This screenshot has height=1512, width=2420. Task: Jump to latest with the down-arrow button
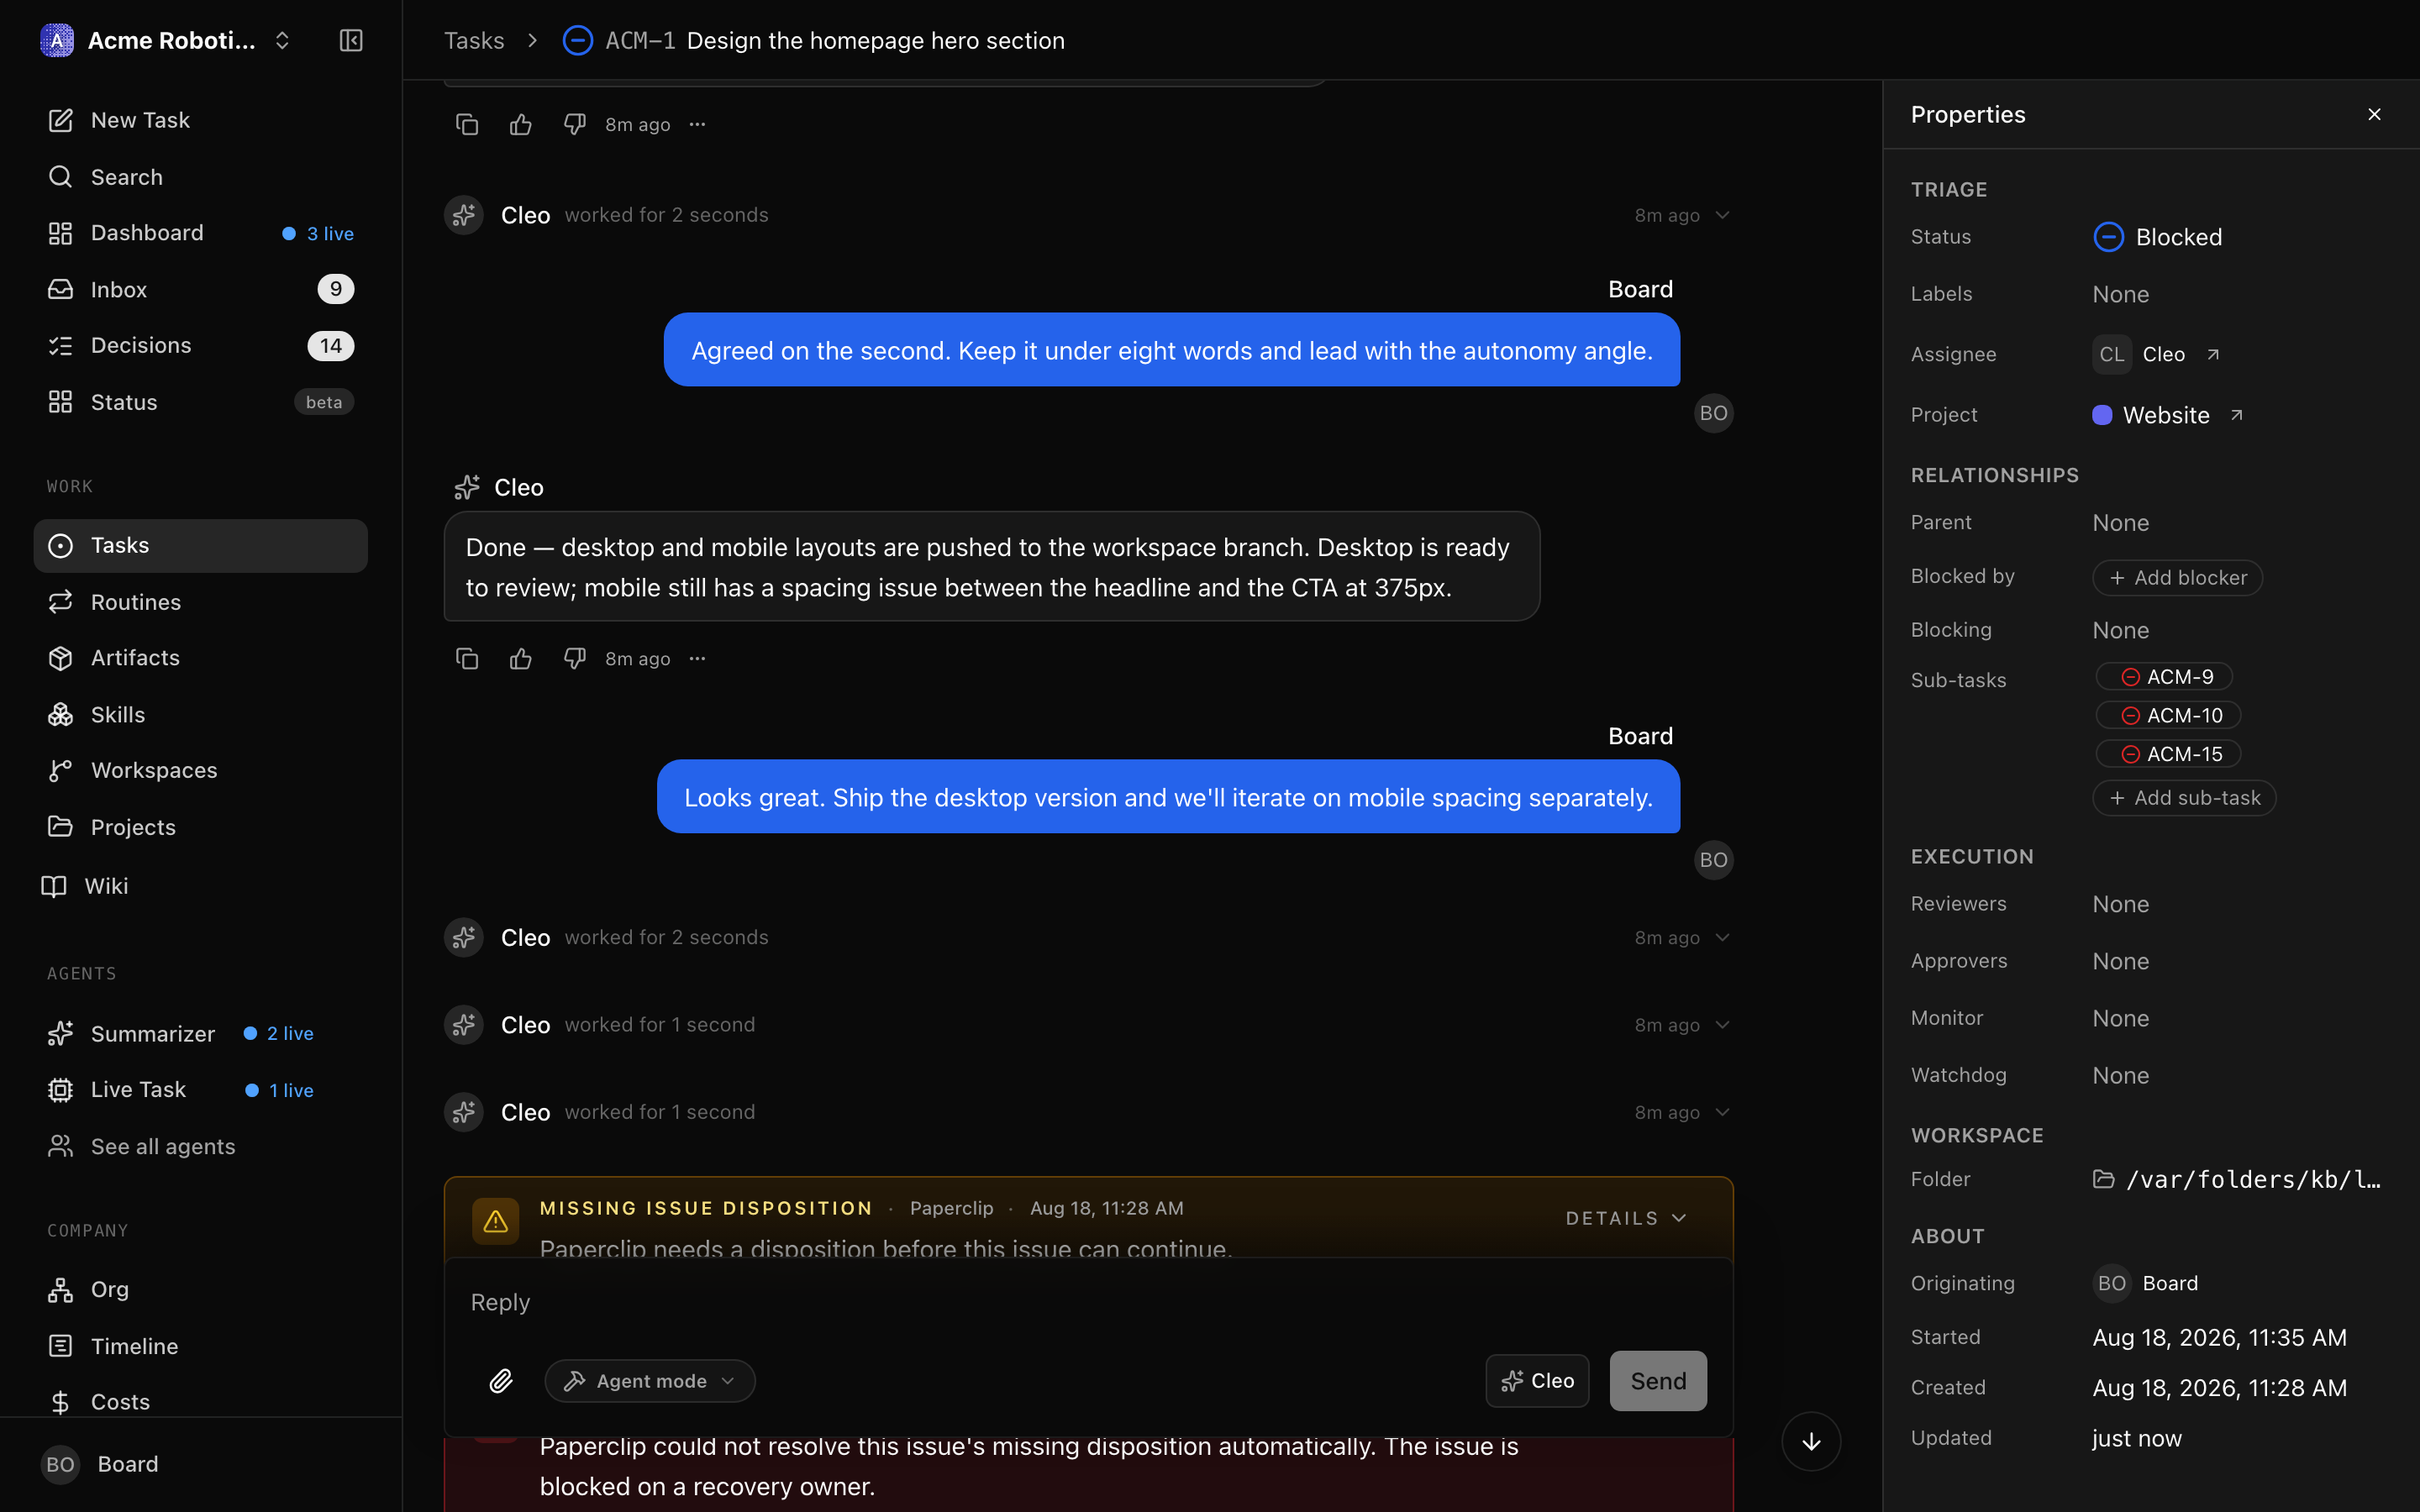coord(1811,1441)
